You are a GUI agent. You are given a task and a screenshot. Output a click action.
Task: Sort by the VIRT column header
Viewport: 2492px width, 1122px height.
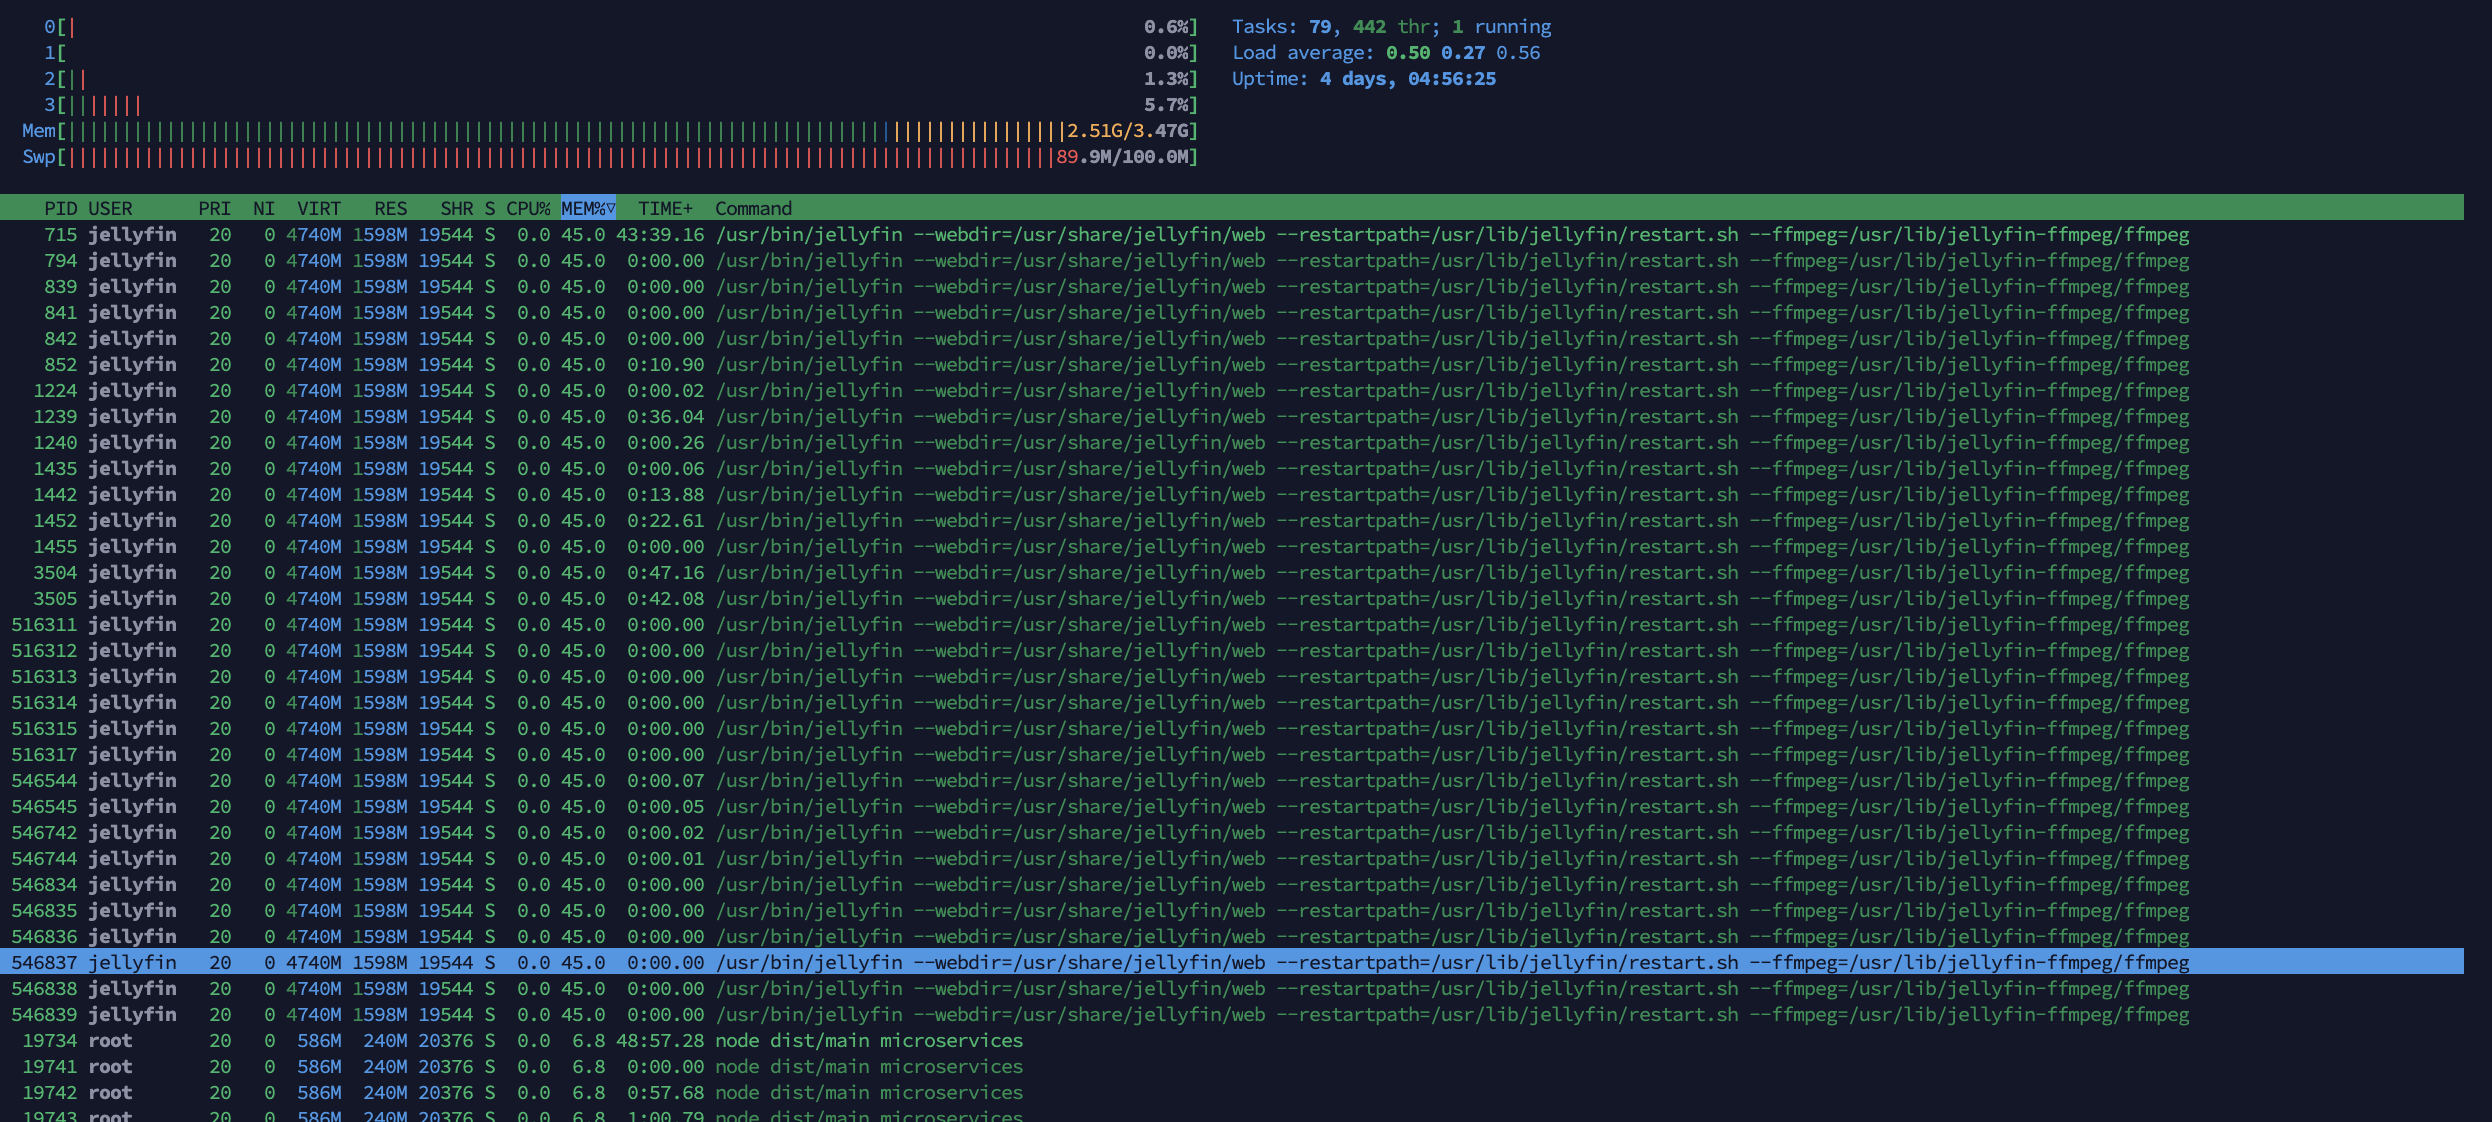pos(319,208)
